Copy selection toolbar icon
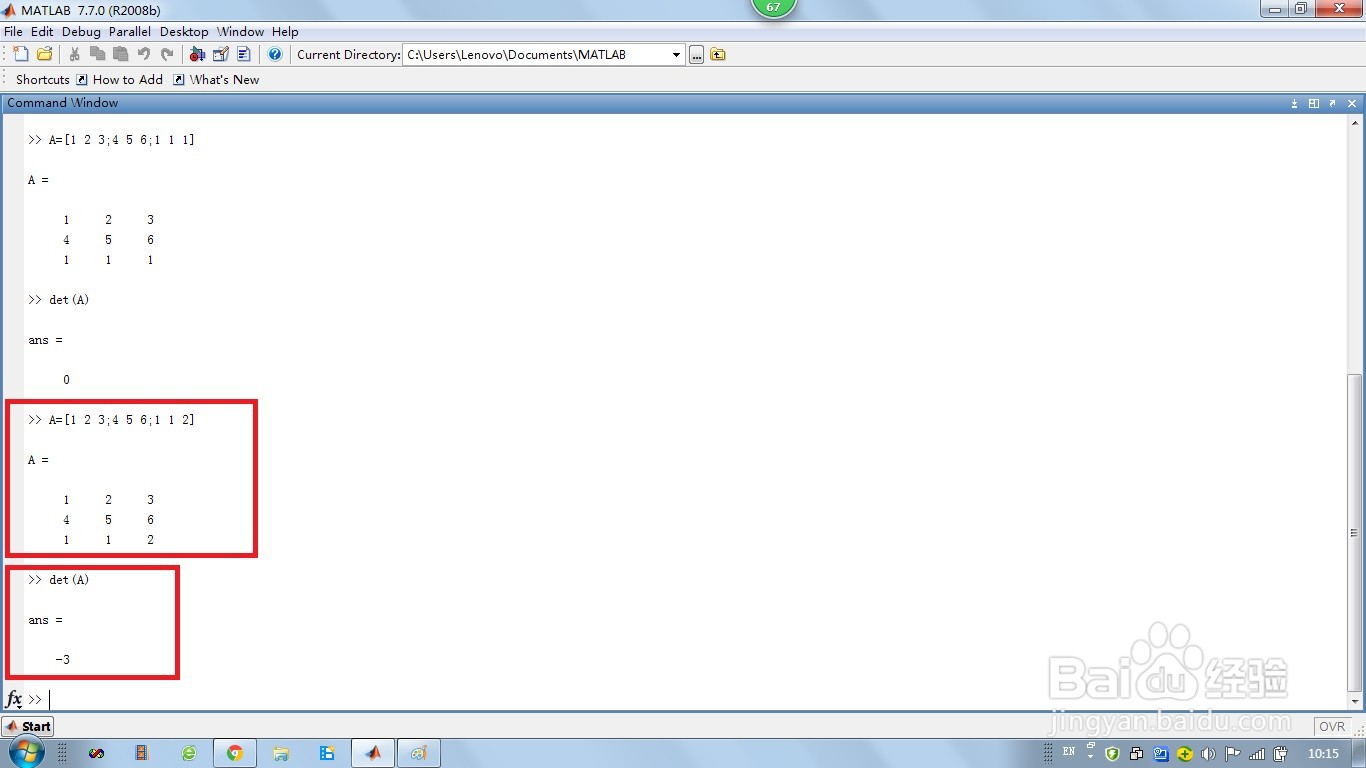 [x=97, y=54]
